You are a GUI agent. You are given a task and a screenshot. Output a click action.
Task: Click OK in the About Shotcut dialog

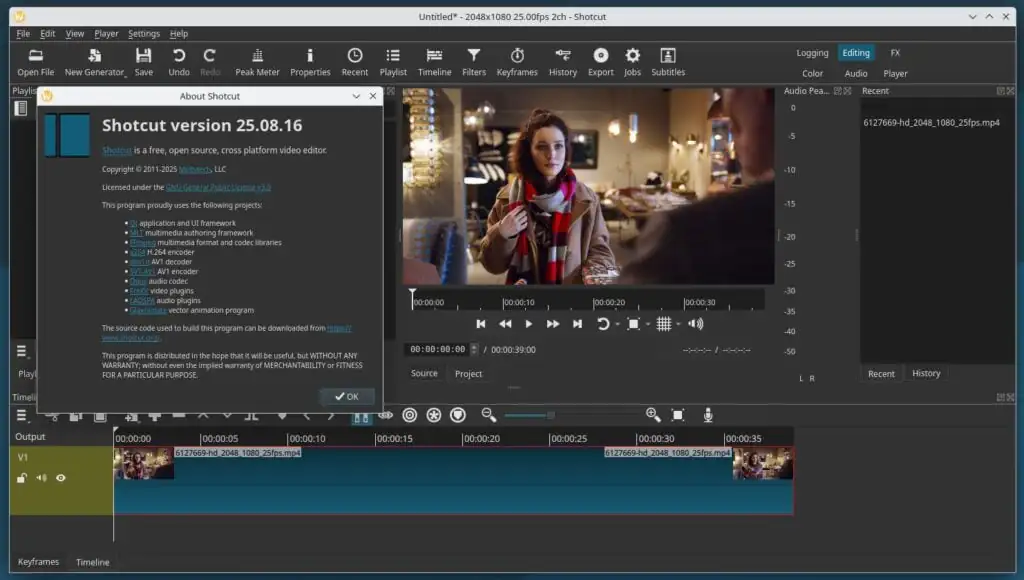click(x=347, y=397)
